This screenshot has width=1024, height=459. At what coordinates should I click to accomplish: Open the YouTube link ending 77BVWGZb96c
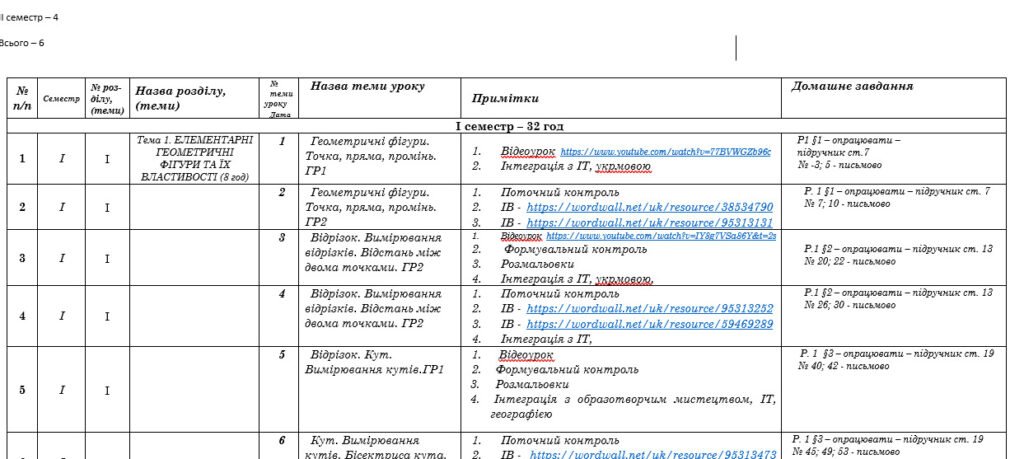[x=665, y=152]
